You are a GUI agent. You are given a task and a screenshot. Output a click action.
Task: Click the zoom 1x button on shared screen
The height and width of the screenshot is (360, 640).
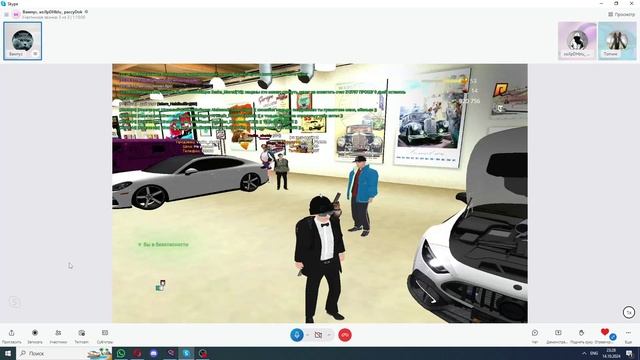point(629,312)
